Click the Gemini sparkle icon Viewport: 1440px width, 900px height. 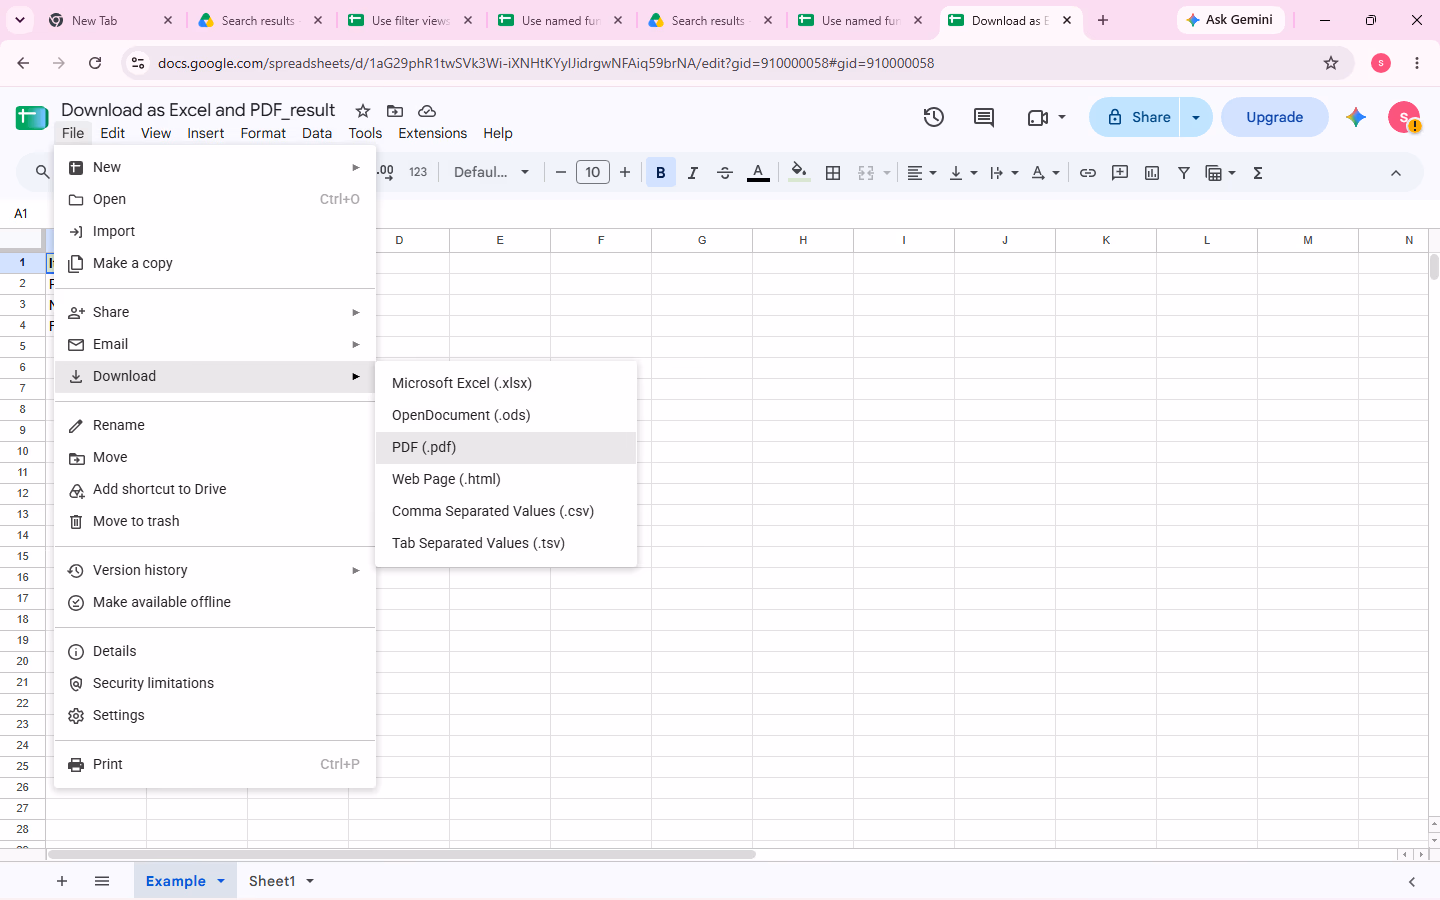tap(1356, 117)
